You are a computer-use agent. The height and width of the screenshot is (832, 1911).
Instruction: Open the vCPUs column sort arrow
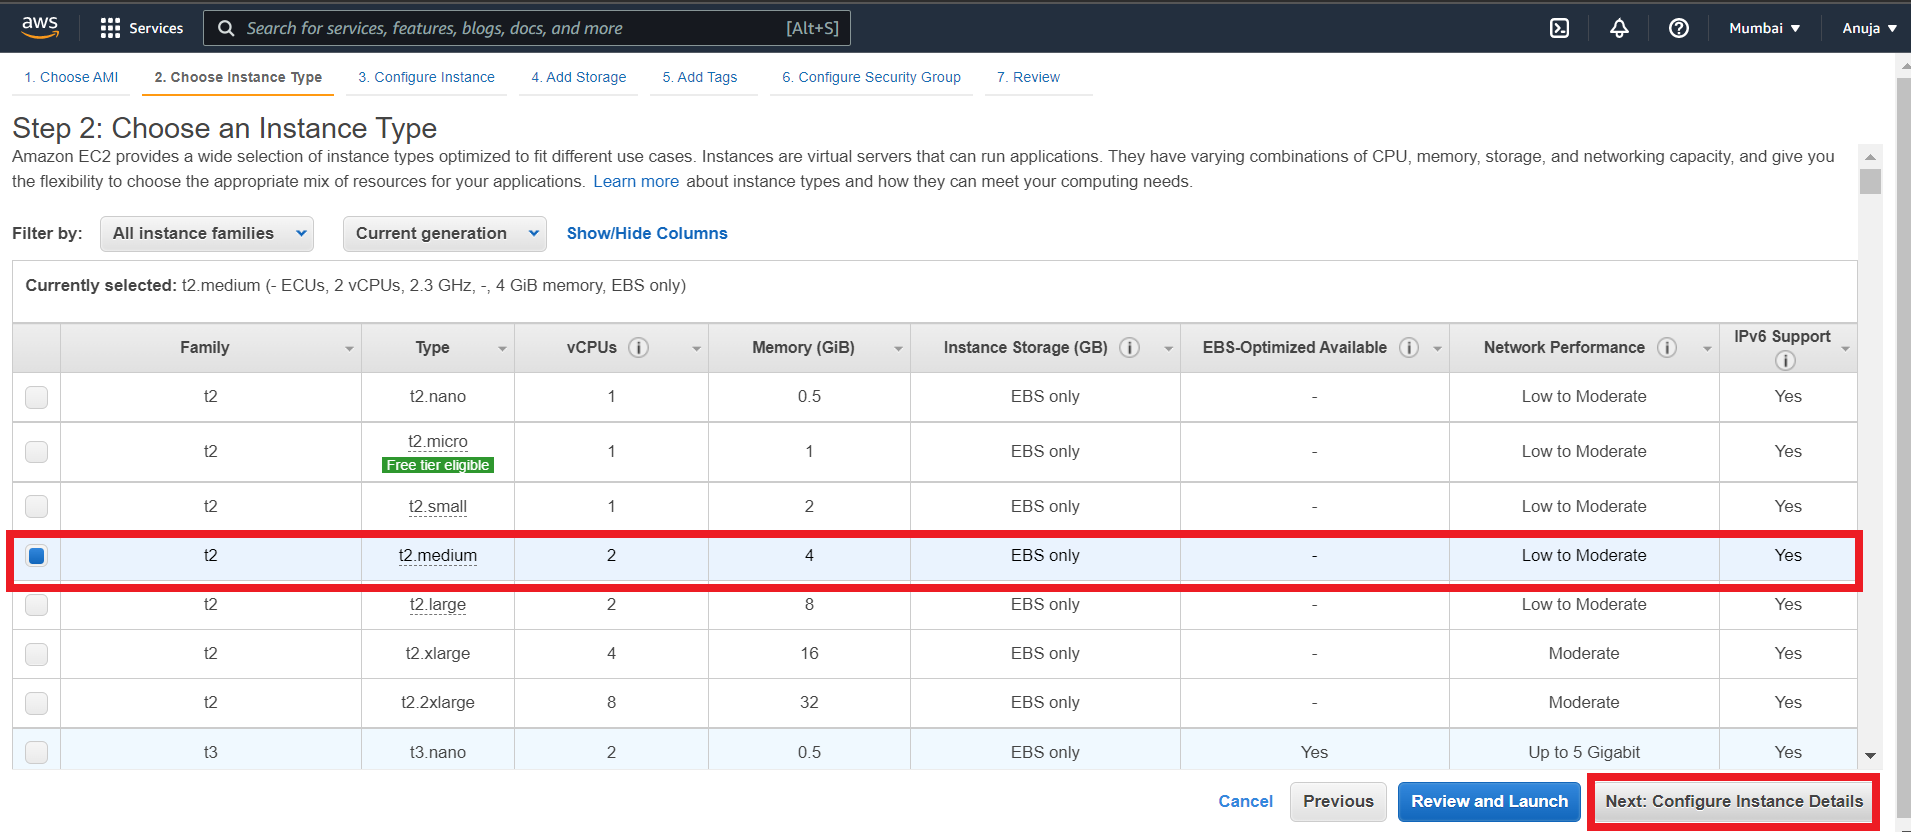point(696,349)
